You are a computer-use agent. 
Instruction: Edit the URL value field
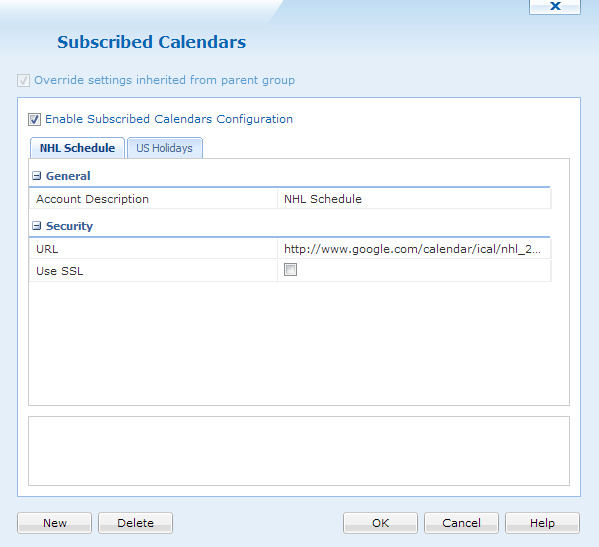click(414, 249)
